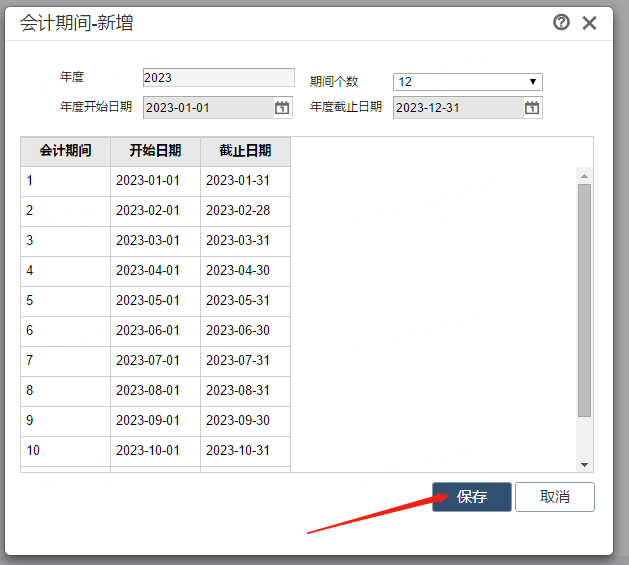Select period 10 row number cell
The width and height of the screenshot is (629, 565).
tap(65, 451)
